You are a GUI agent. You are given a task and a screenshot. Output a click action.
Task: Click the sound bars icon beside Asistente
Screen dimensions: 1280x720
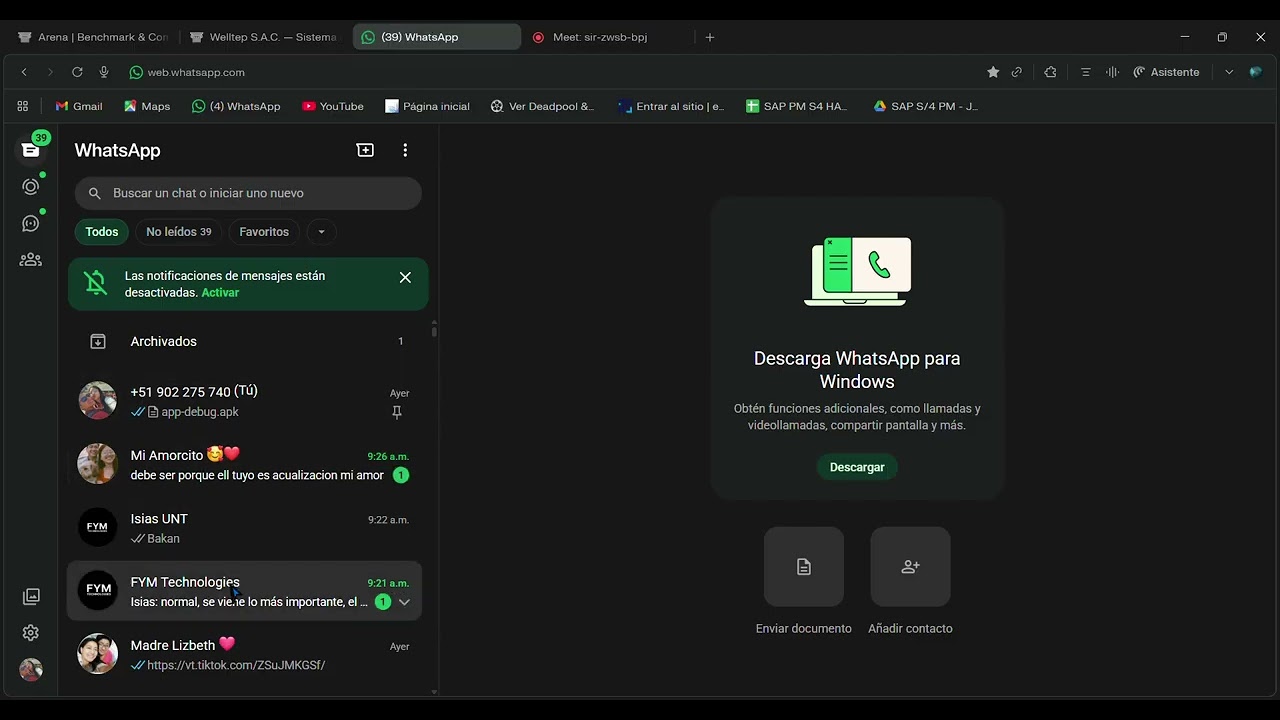point(1112,72)
